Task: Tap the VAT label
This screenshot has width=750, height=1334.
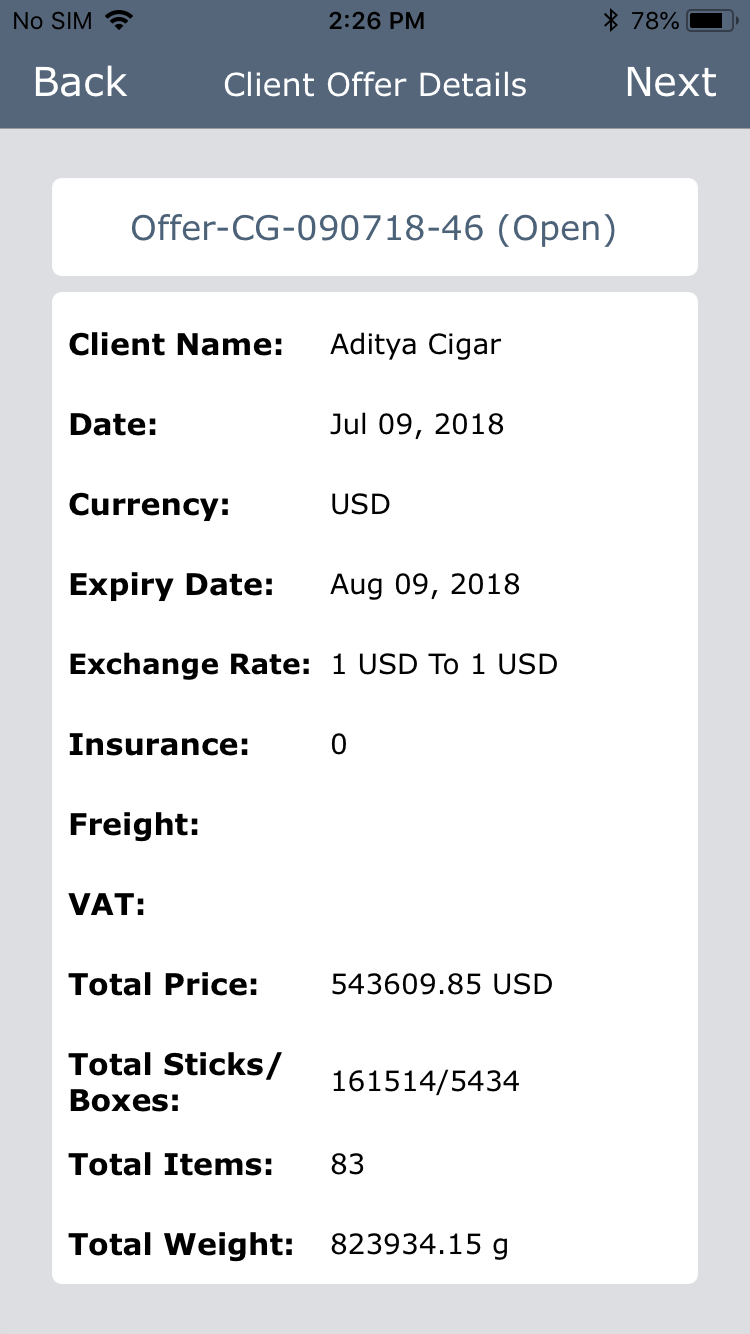Action: pyautogui.click(x=107, y=905)
